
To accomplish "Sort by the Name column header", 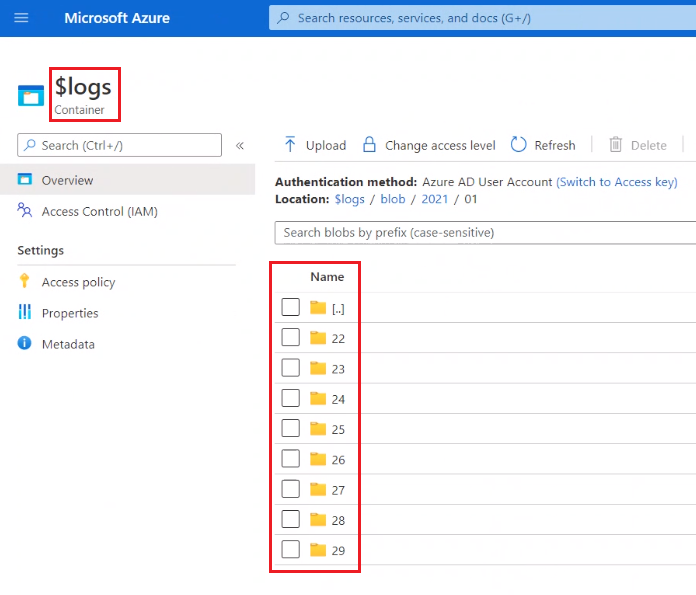I will click(327, 277).
